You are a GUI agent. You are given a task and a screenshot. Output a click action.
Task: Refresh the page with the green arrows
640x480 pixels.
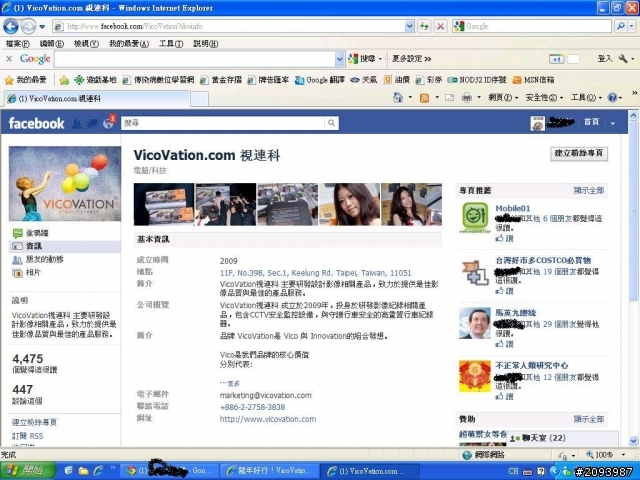(x=424, y=27)
